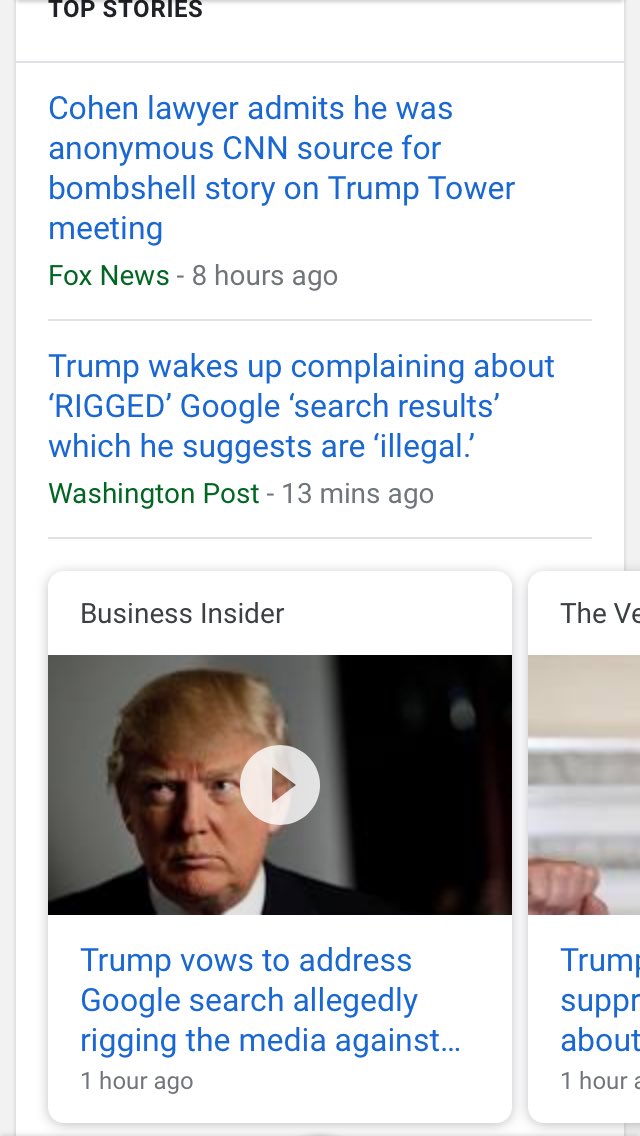The width and height of the screenshot is (640, 1136).
Task: Tap the TOP STORIES section heading
Action: click(x=125, y=10)
